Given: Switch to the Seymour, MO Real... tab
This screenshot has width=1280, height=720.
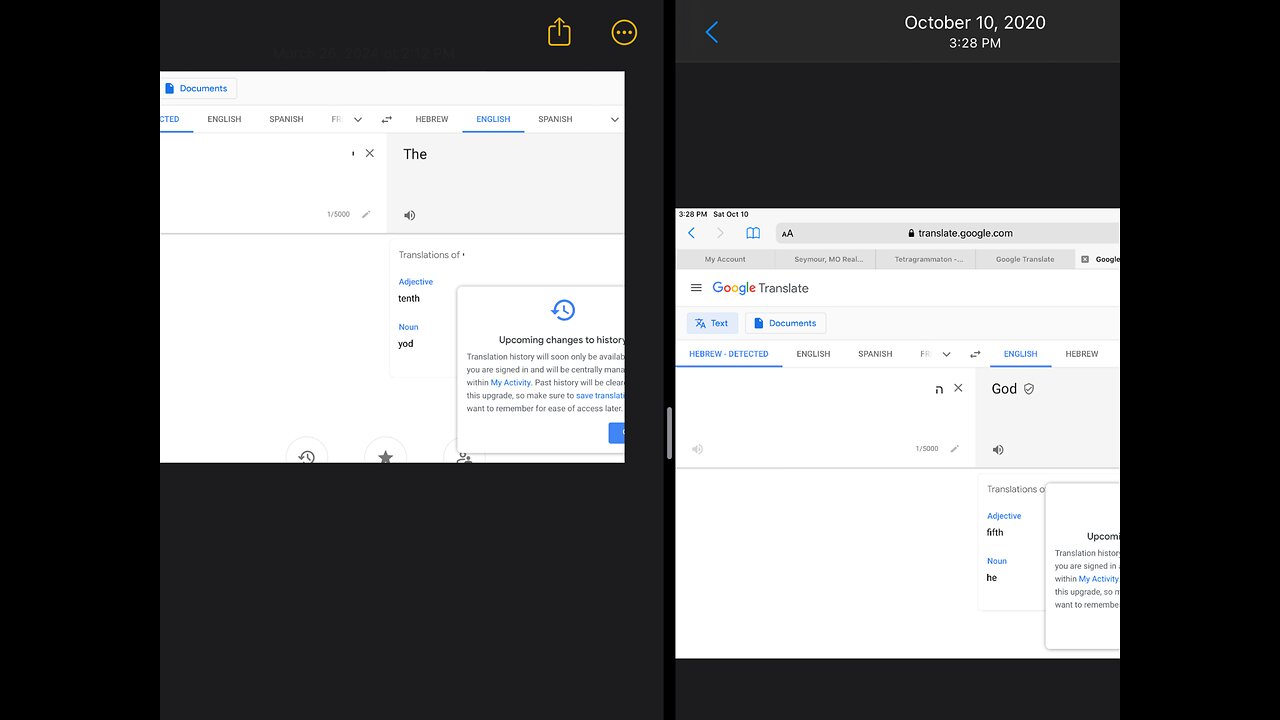Looking at the screenshot, I should (827, 259).
